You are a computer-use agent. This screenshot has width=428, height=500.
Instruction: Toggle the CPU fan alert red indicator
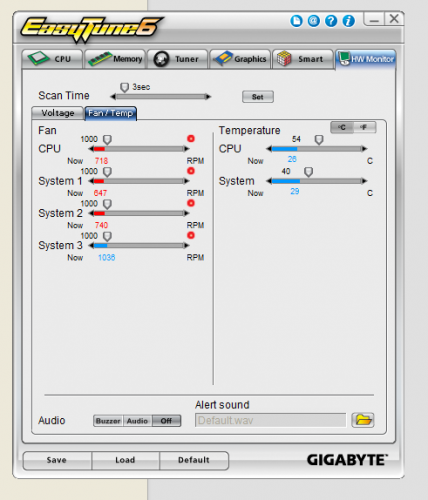(191, 138)
